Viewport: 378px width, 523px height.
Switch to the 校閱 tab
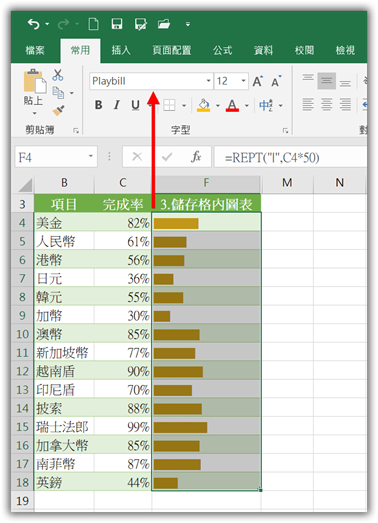tap(304, 50)
